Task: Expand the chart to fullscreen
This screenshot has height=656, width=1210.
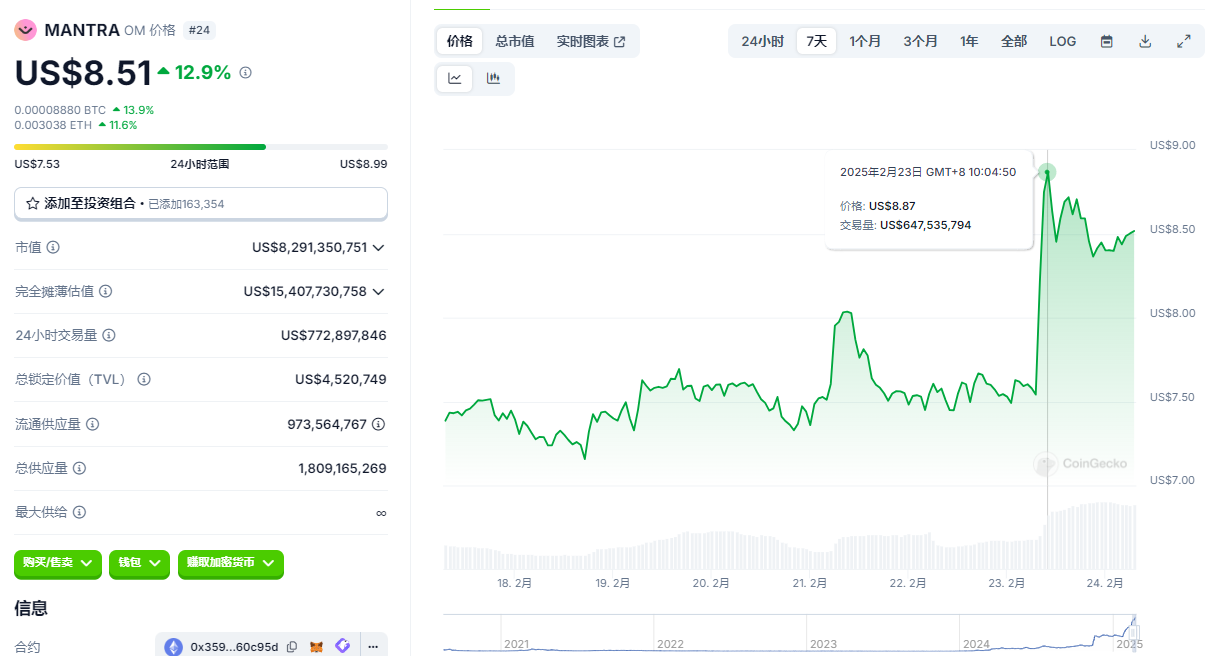Action: click(1184, 41)
